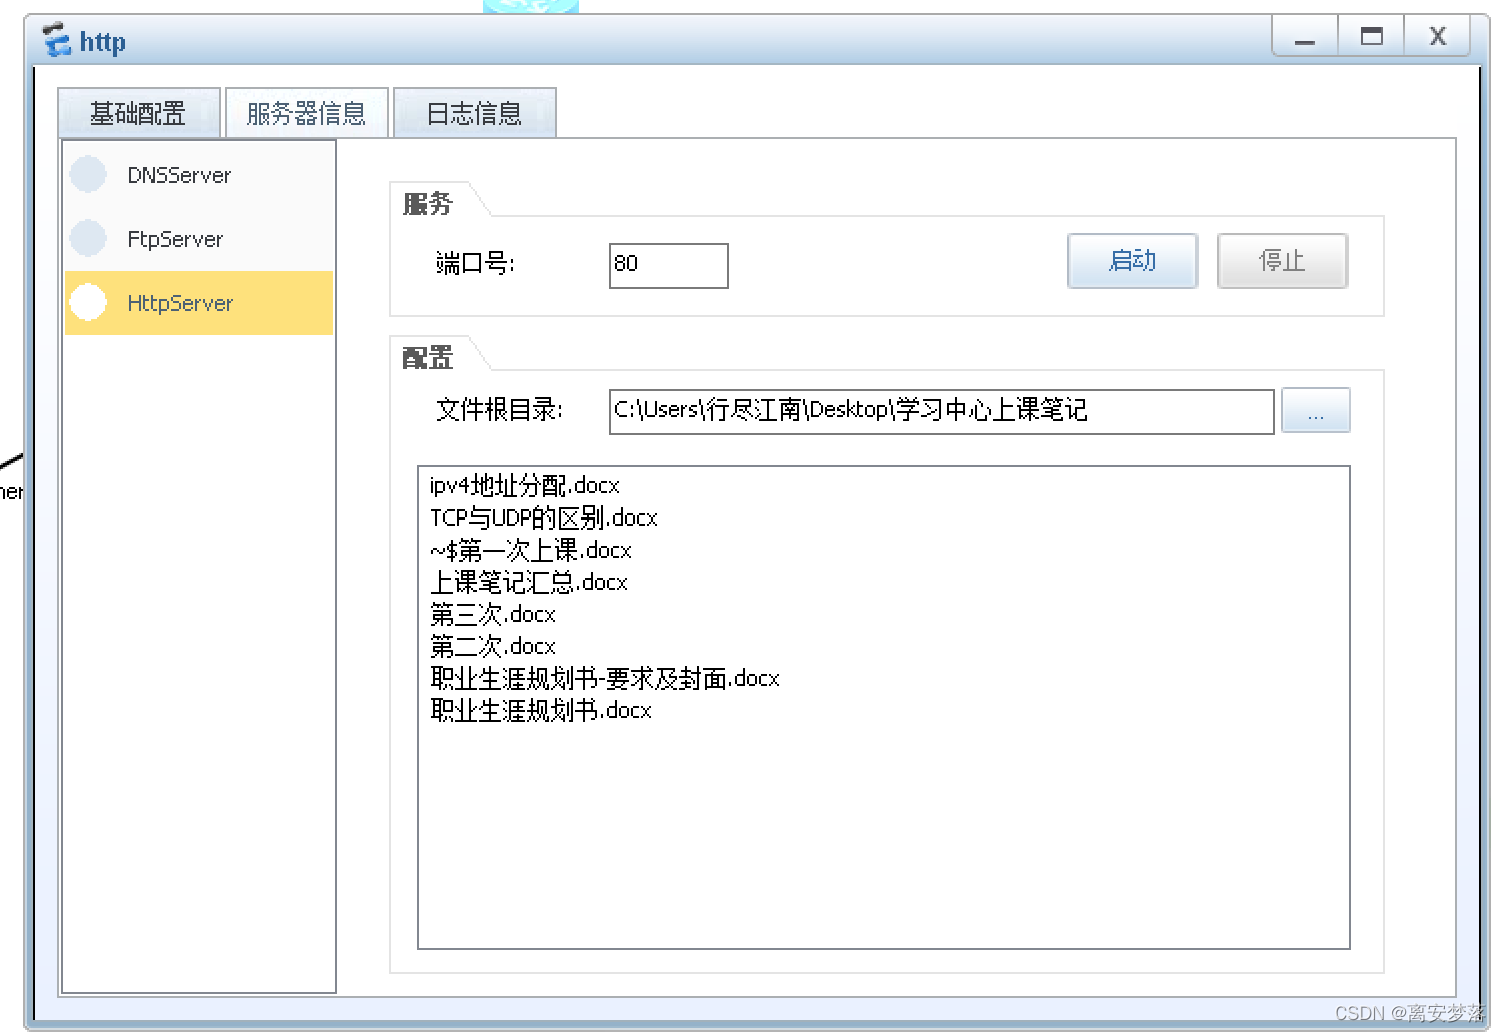Open the 日志信息 tab

(x=475, y=113)
